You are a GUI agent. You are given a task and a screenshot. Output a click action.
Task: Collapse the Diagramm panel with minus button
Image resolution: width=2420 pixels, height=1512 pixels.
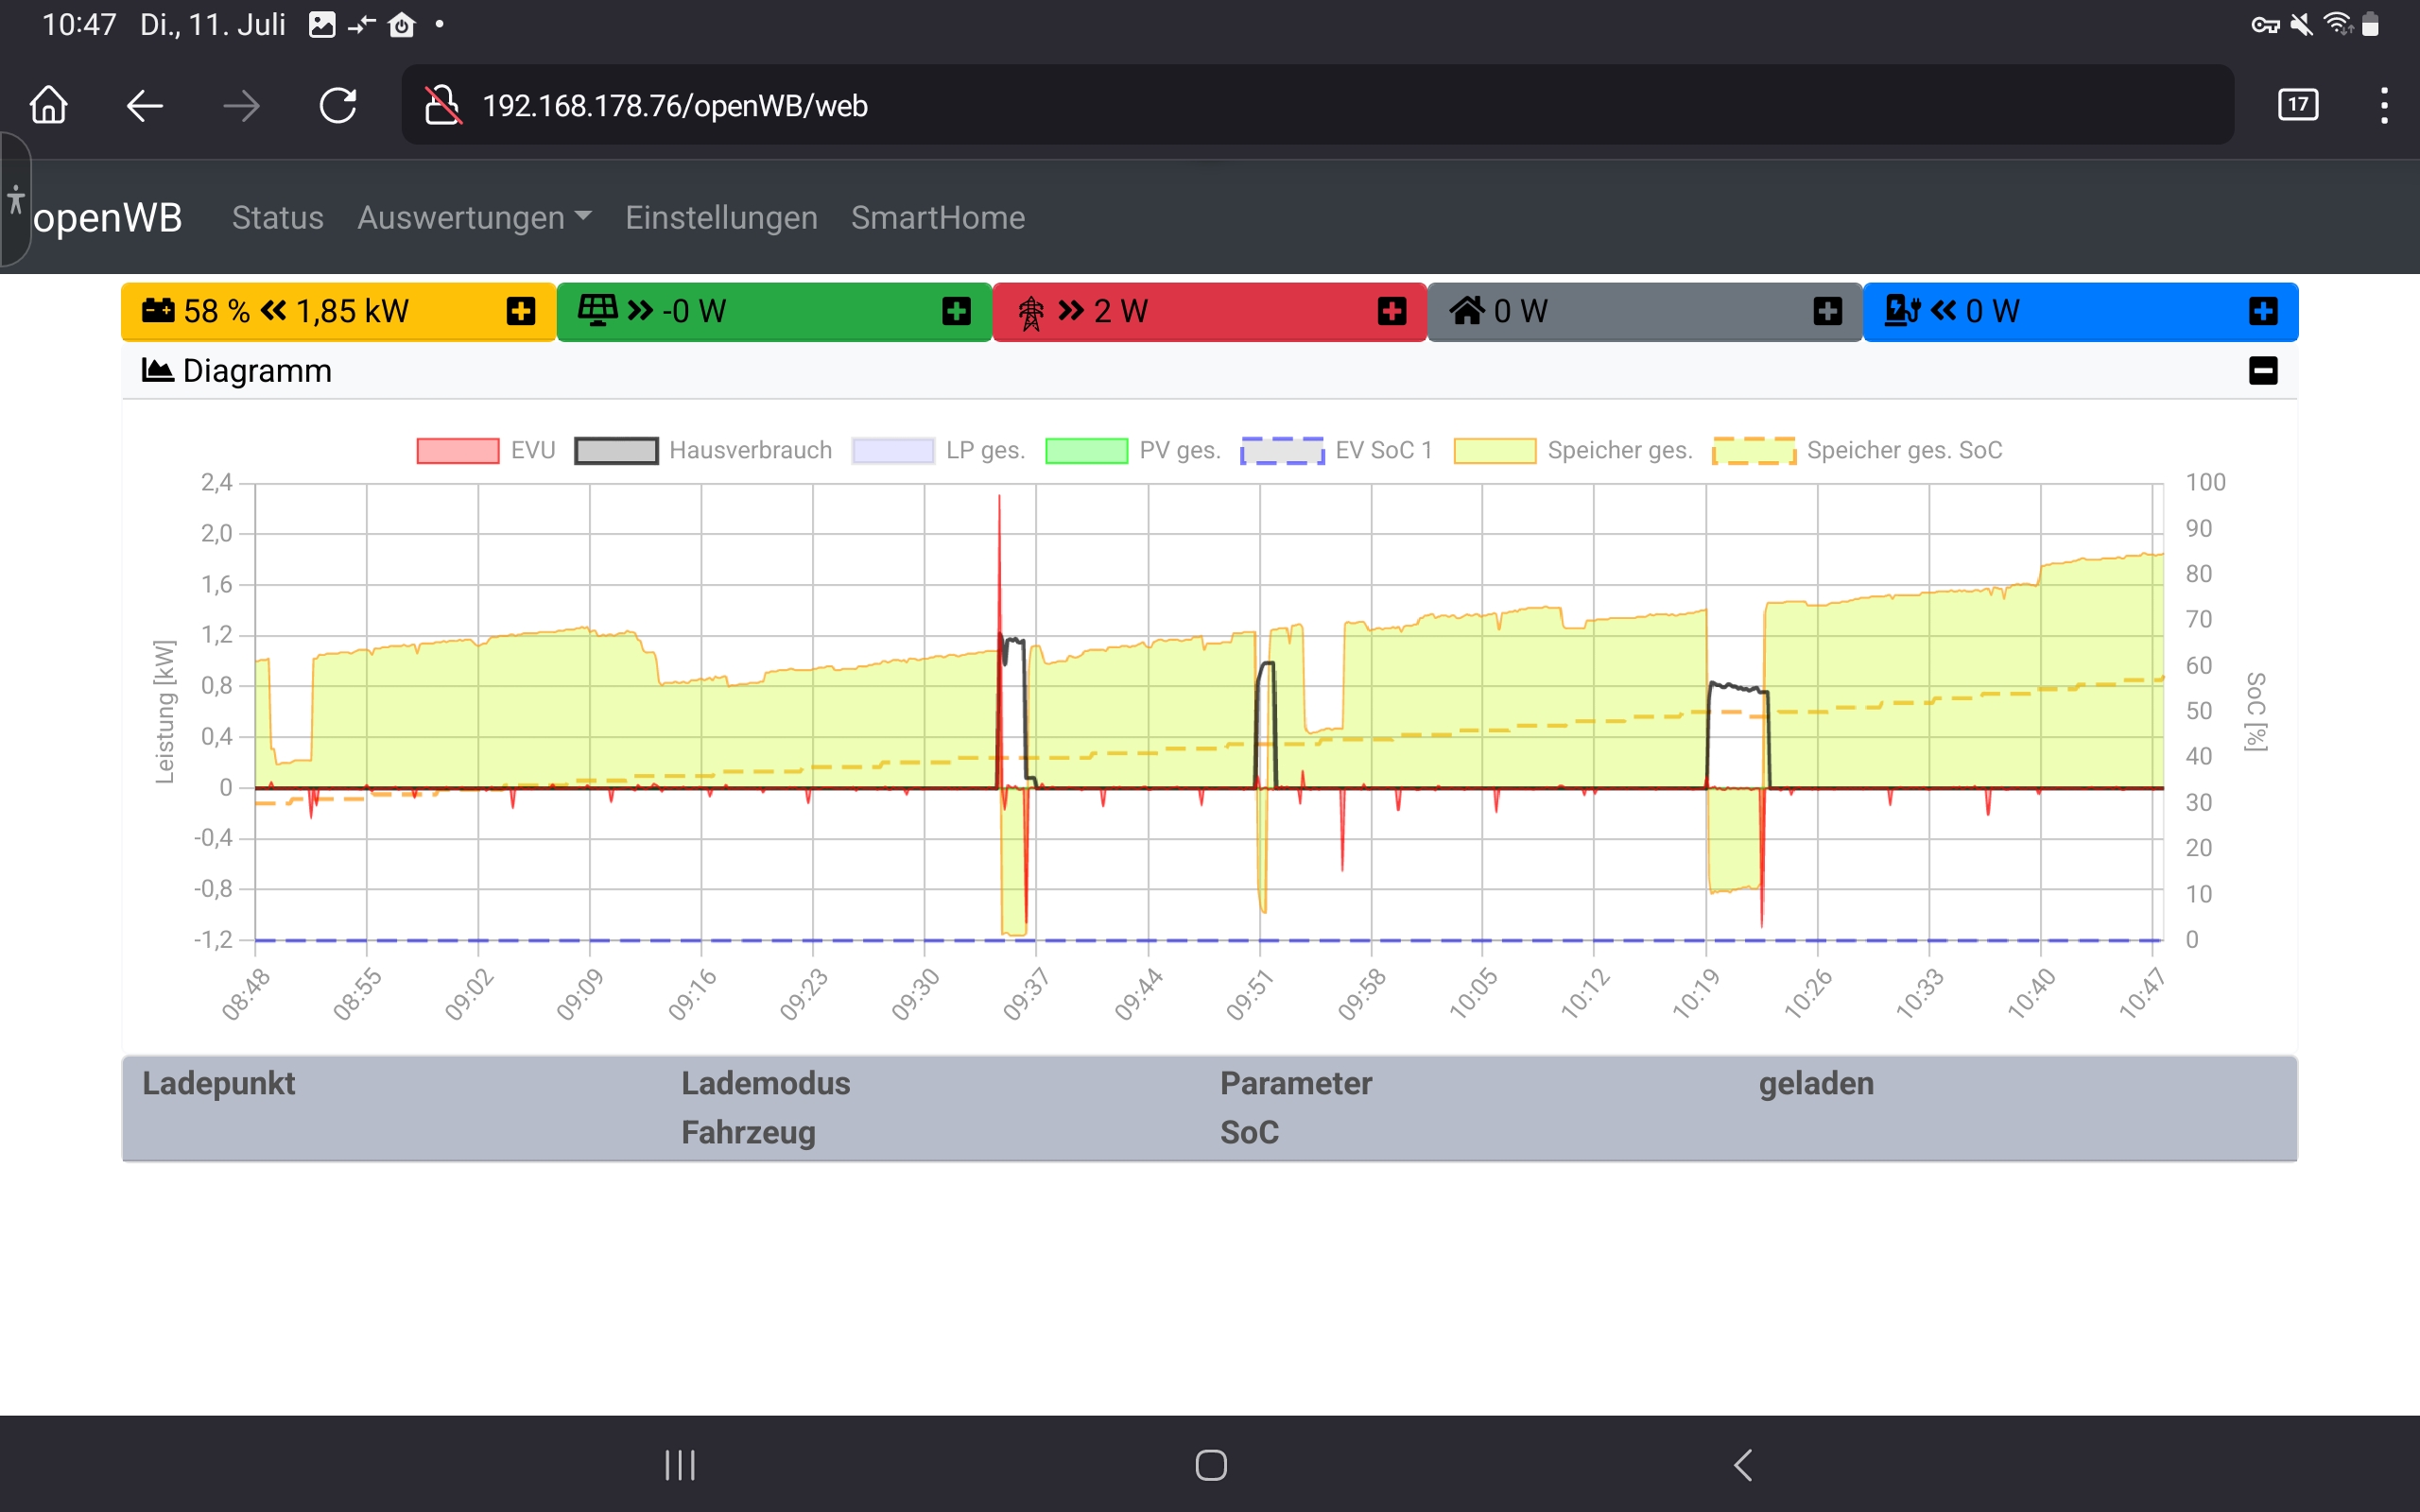[x=2263, y=371]
